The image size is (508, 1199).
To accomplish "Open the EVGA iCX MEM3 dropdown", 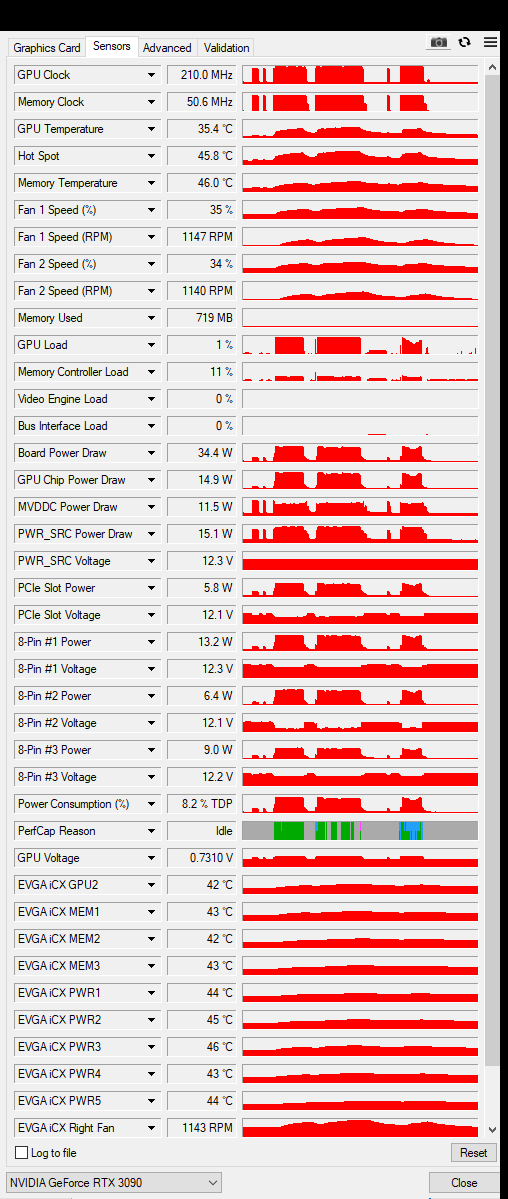I will coord(151,966).
